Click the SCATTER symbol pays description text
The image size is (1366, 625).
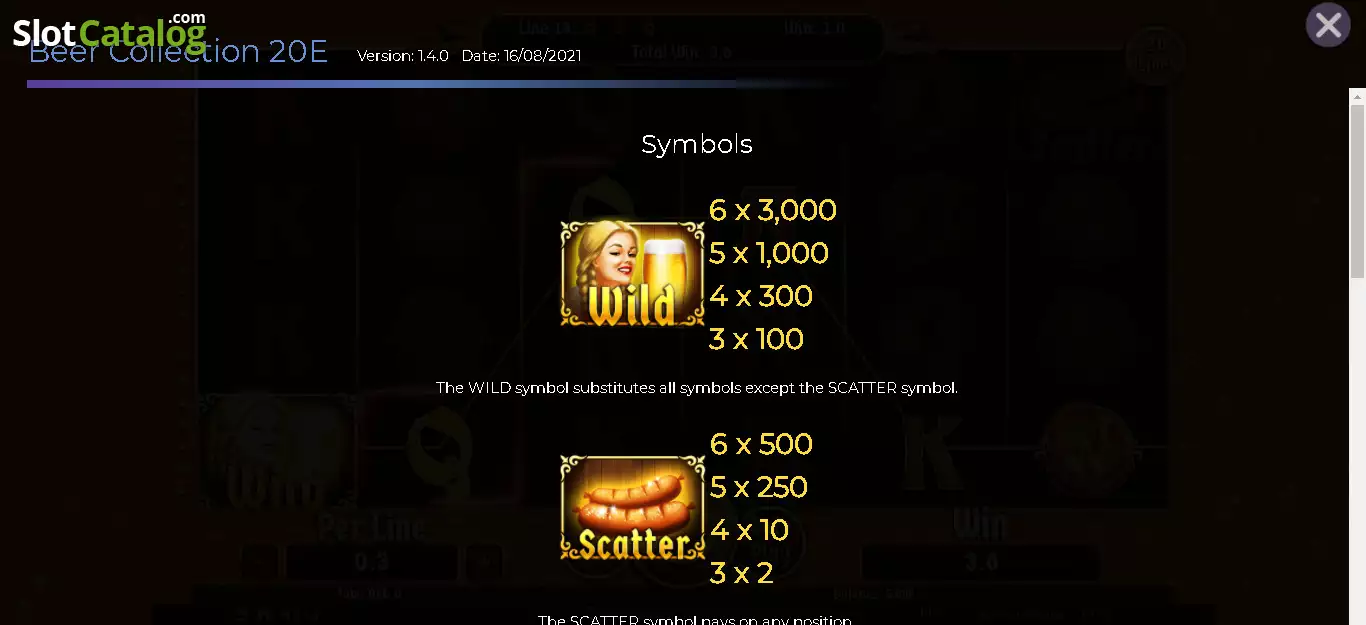(x=695, y=620)
